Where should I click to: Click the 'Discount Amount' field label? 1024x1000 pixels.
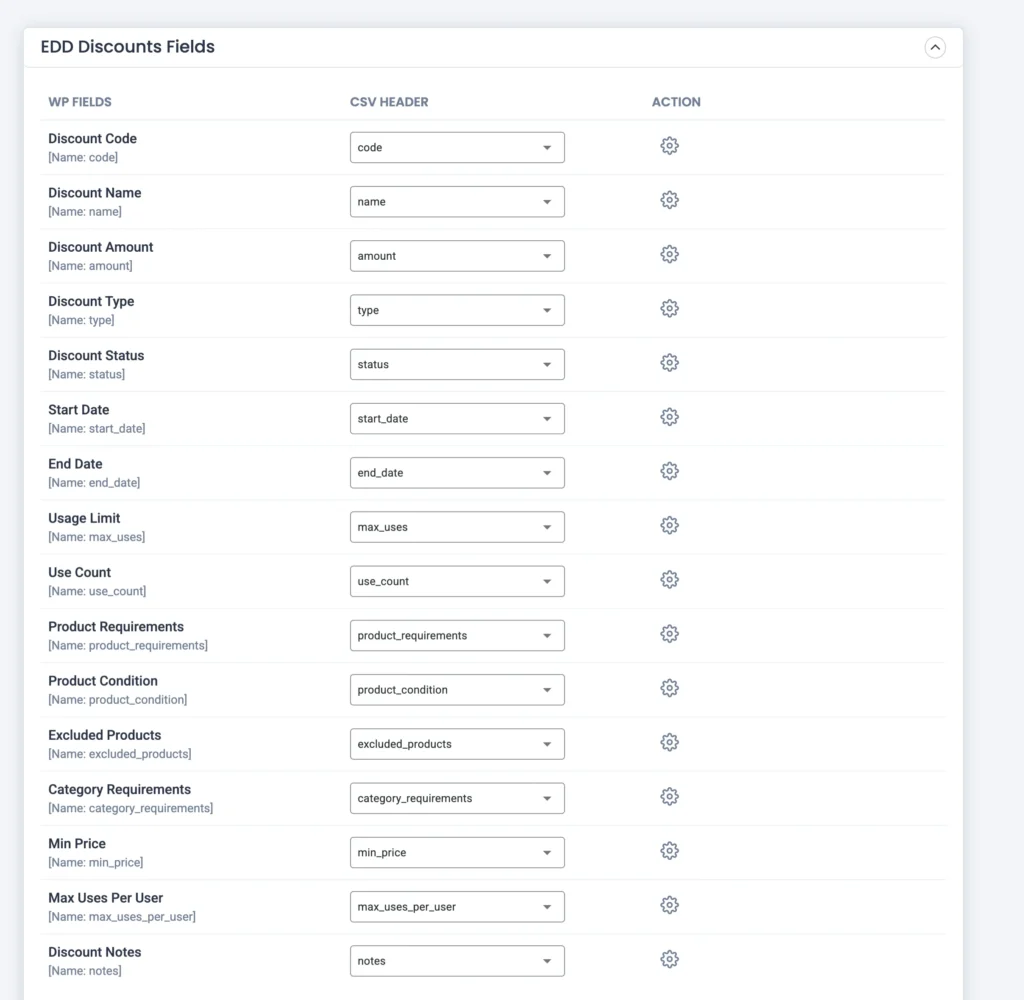coord(101,247)
